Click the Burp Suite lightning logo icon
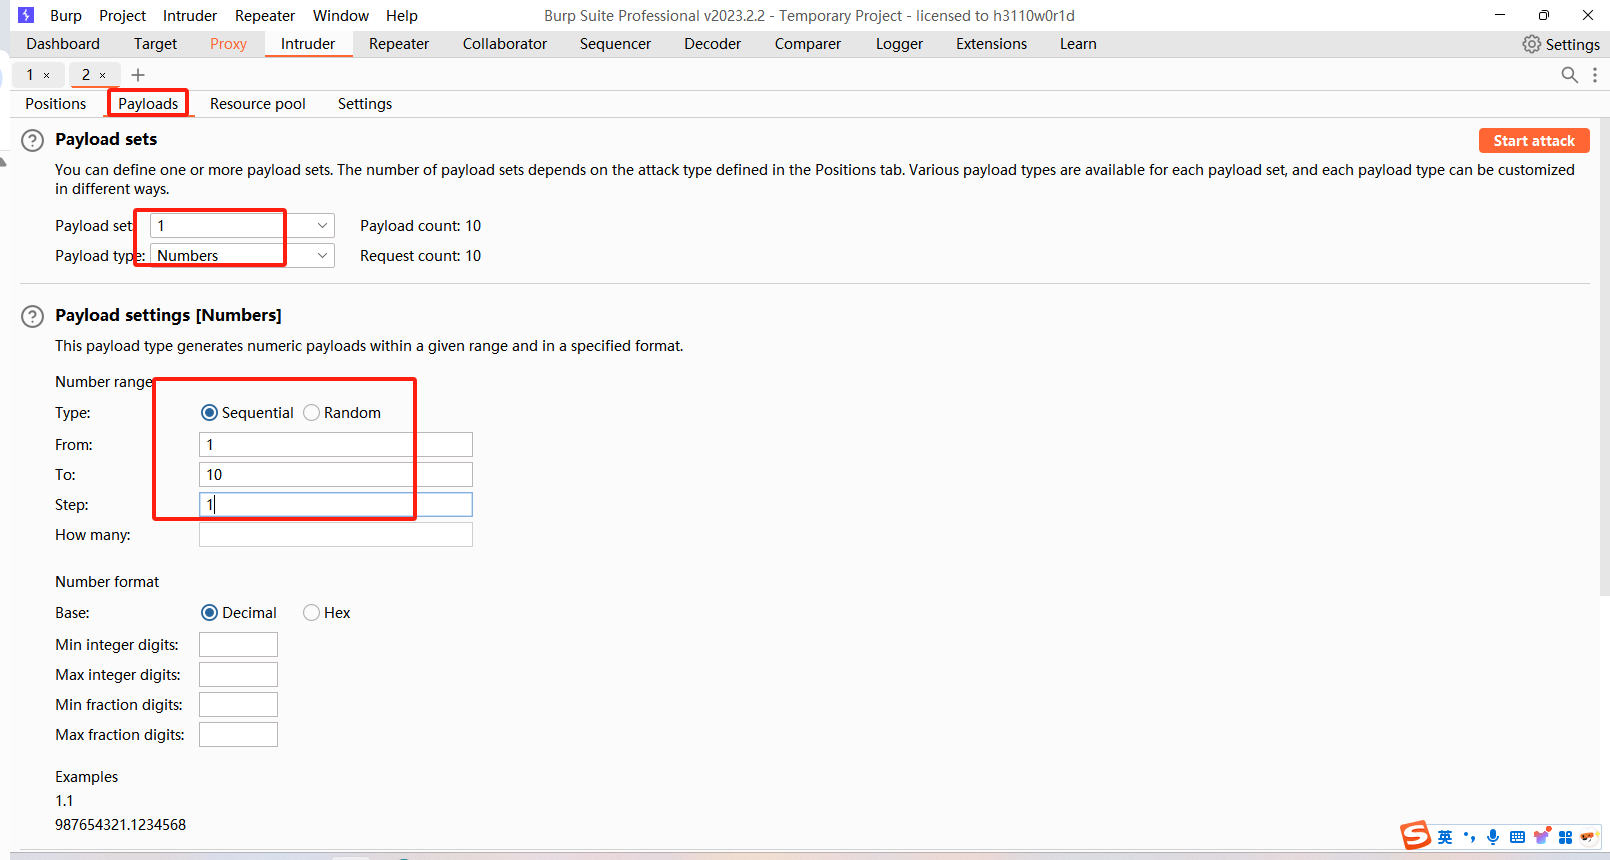Image resolution: width=1610 pixels, height=860 pixels. coord(26,15)
